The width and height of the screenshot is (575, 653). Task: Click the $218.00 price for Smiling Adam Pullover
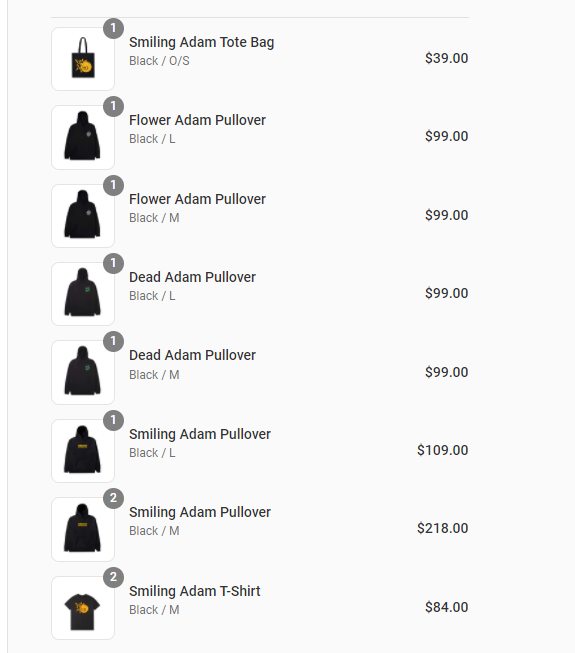pos(443,528)
